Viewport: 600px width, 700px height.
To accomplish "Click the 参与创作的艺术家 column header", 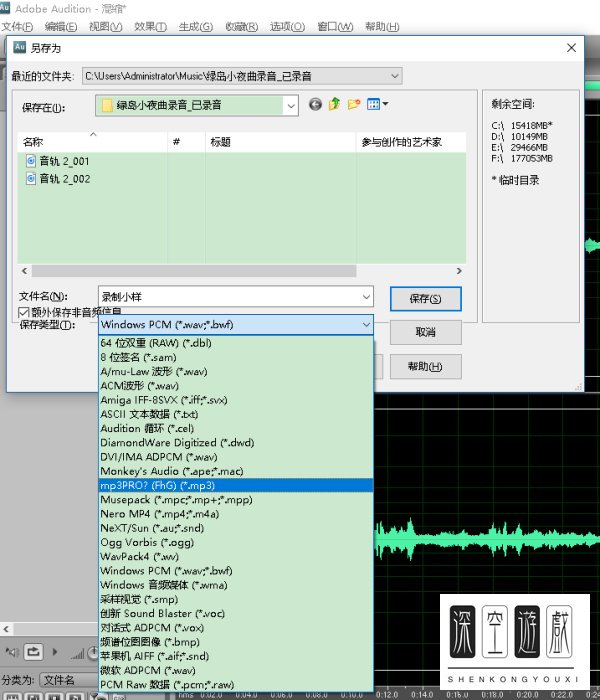I will point(411,142).
